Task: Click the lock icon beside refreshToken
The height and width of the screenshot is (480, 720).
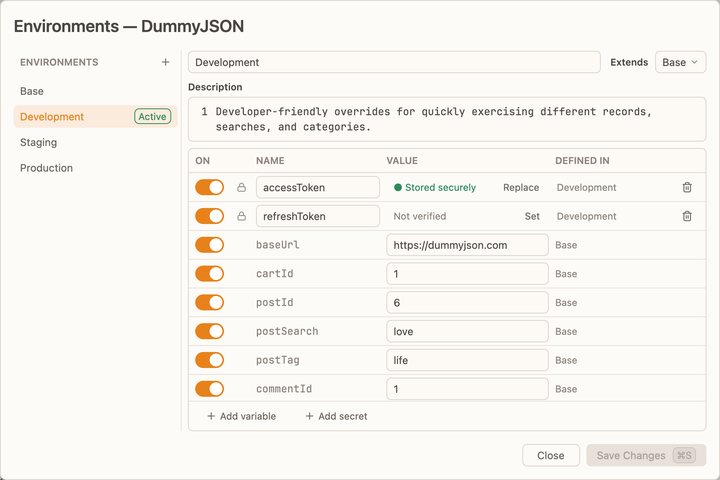Action: coord(242,216)
